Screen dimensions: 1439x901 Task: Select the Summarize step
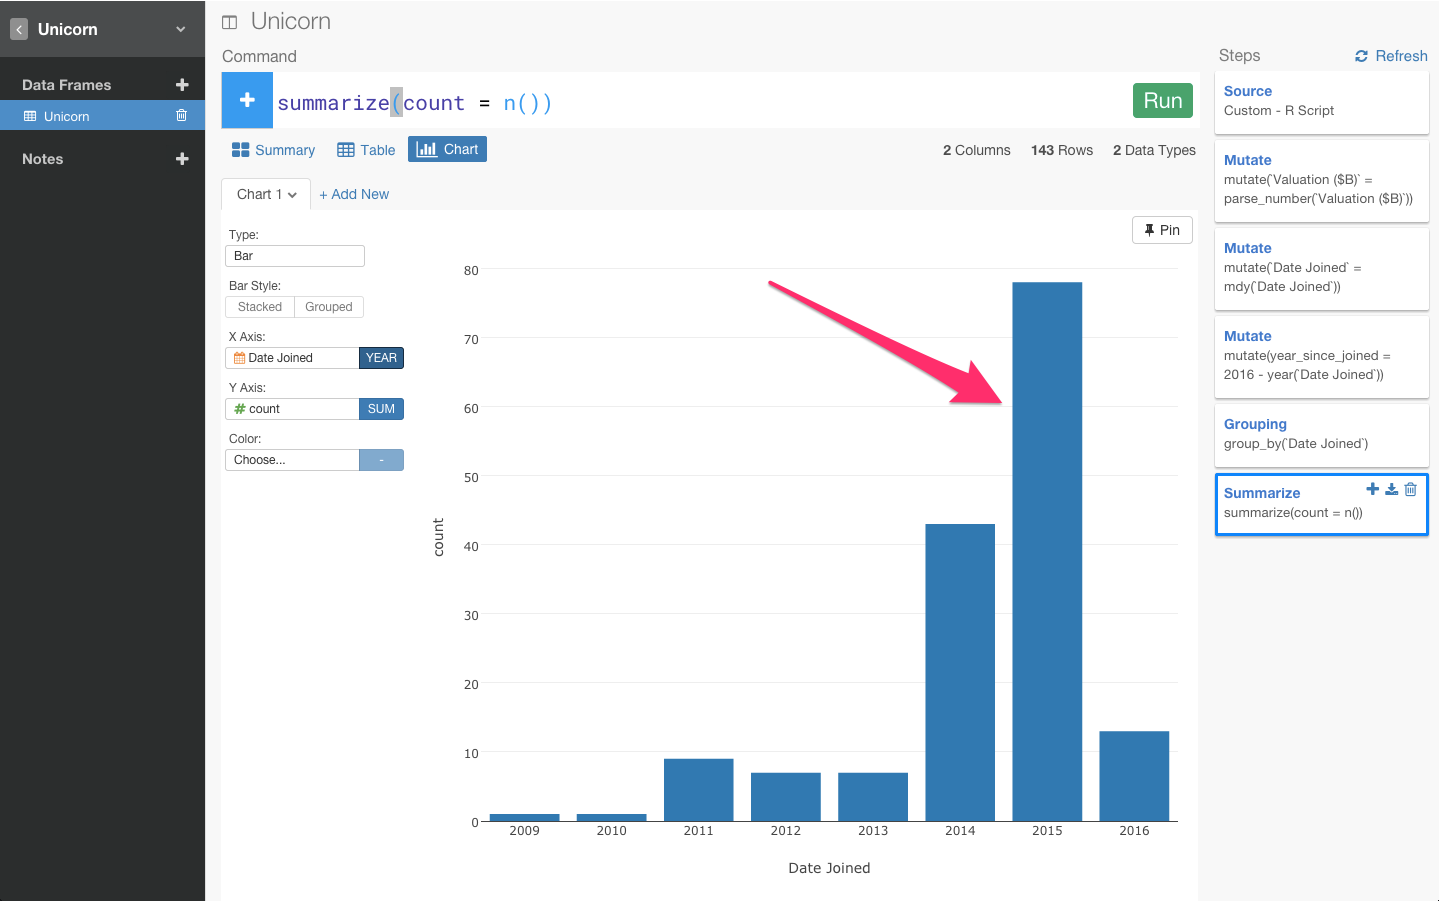(x=1322, y=504)
